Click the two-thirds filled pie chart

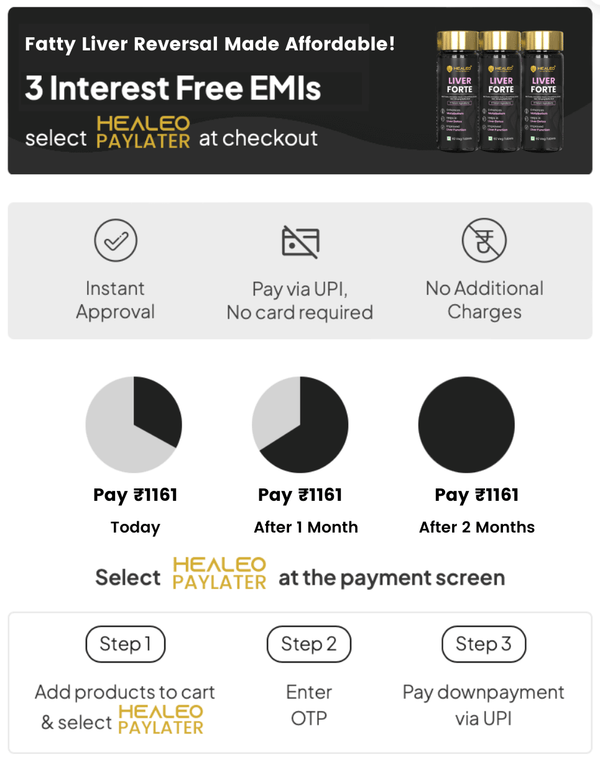(x=300, y=425)
